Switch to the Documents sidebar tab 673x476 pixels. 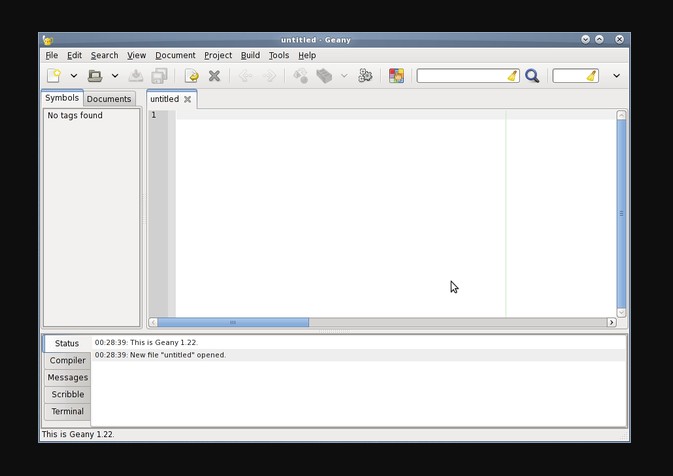(109, 99)
